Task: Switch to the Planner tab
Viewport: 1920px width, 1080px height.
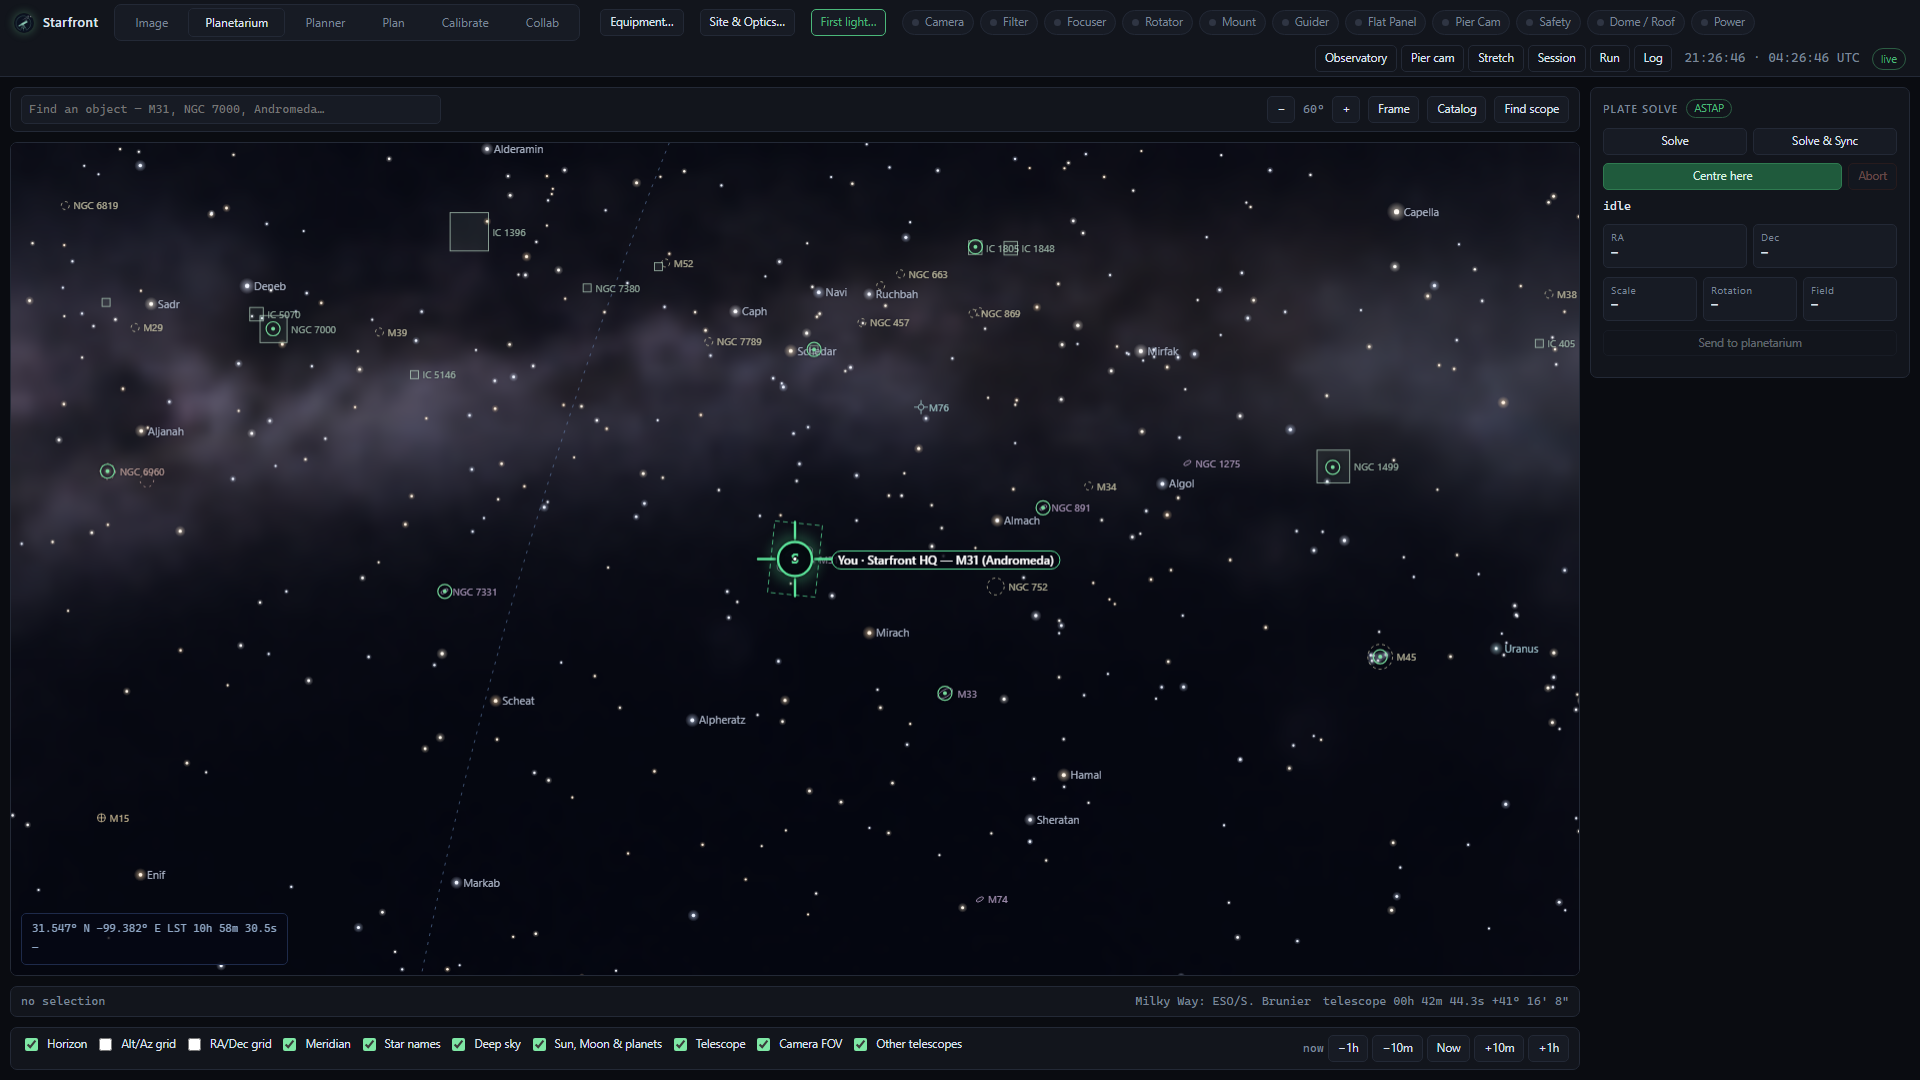Action: [x=325, y=22]
